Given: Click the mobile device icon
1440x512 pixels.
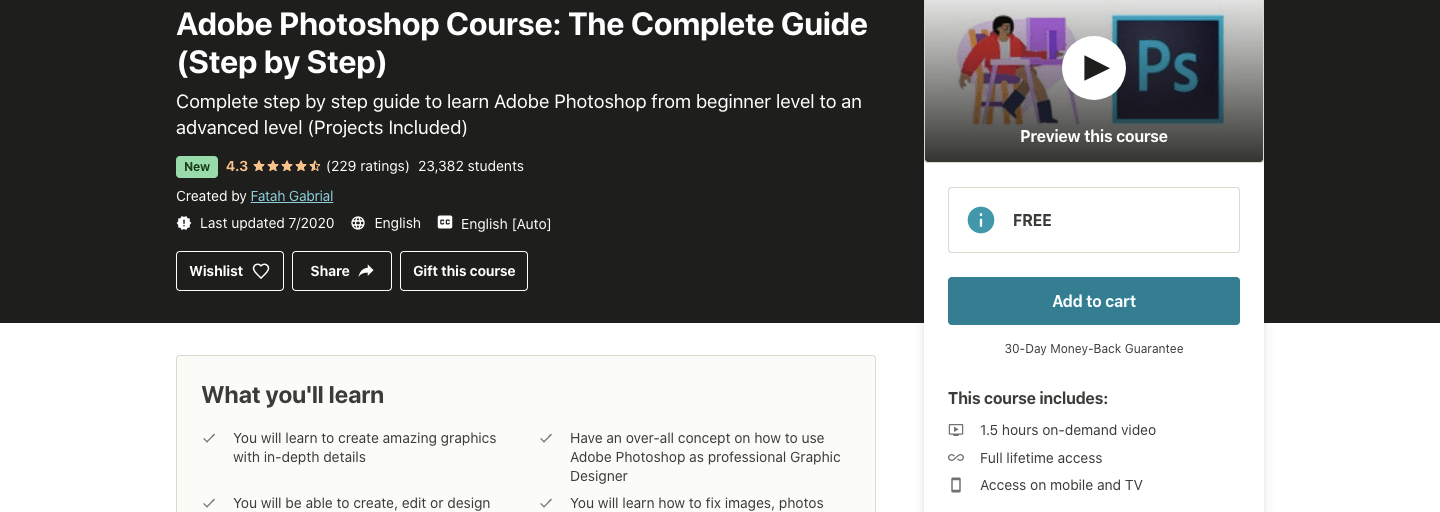Looking at the screenshot, I should coord(956,485).
